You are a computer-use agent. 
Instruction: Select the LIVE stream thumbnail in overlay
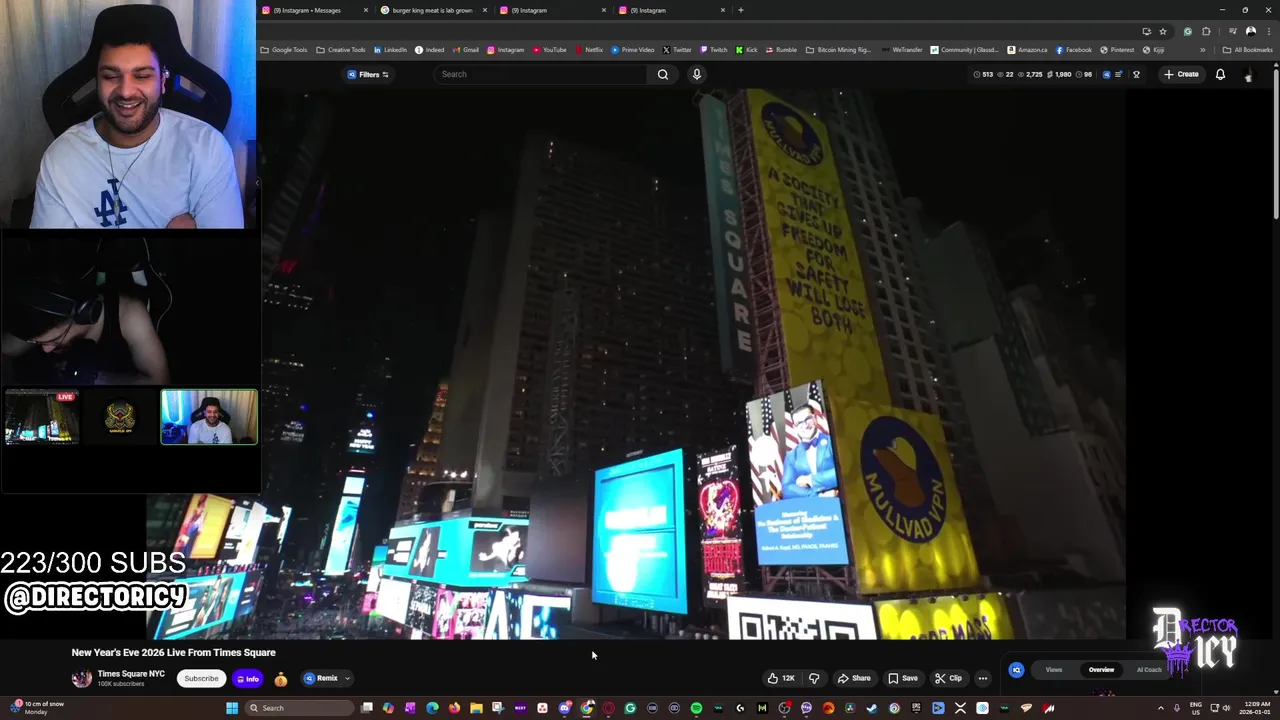point(42,417)
